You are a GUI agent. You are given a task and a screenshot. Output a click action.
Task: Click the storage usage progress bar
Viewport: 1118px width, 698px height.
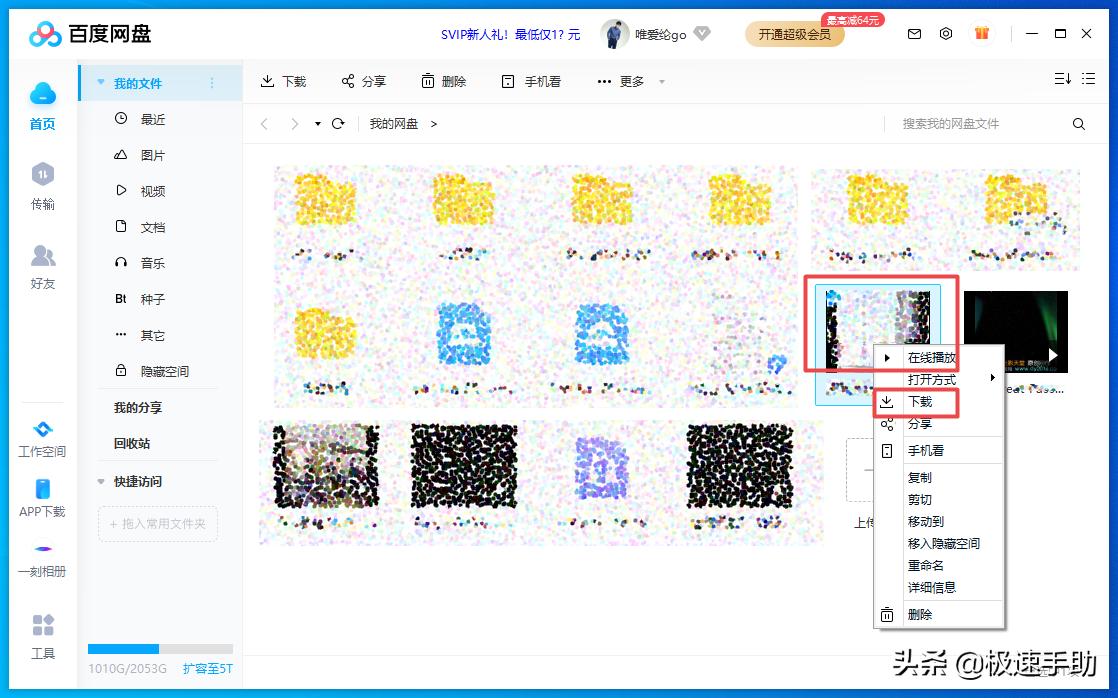[160, 649]
